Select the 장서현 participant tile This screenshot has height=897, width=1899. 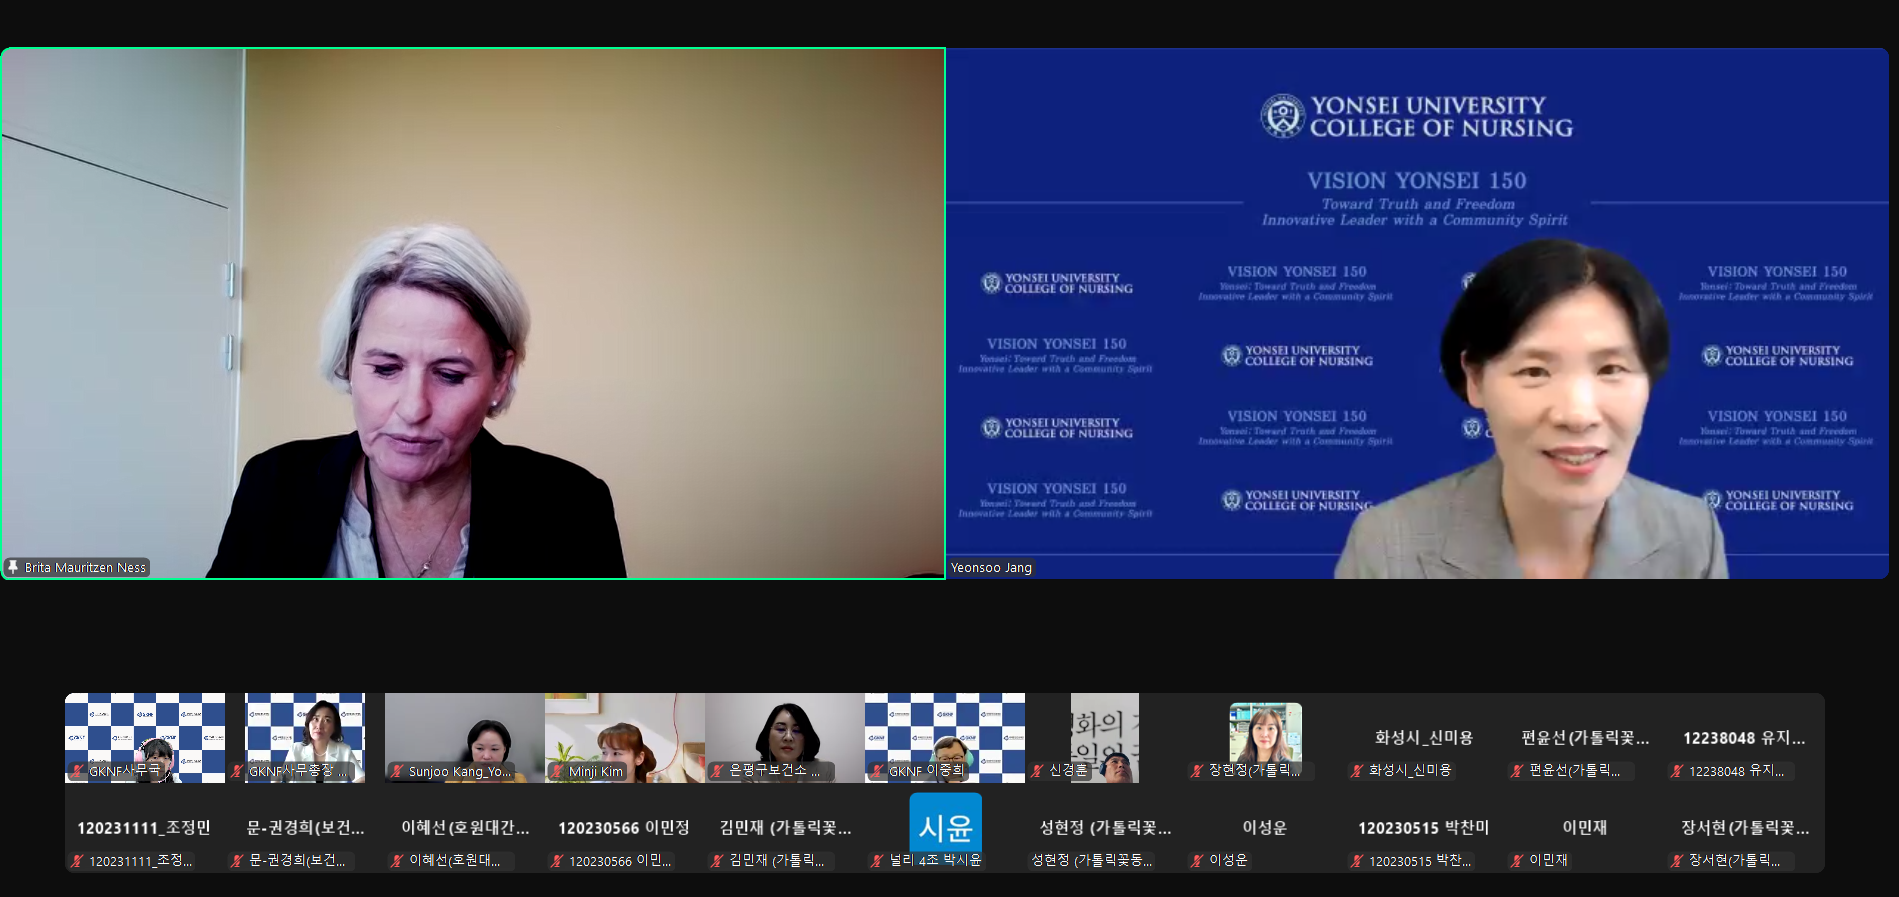click(x=1744, y=830)
